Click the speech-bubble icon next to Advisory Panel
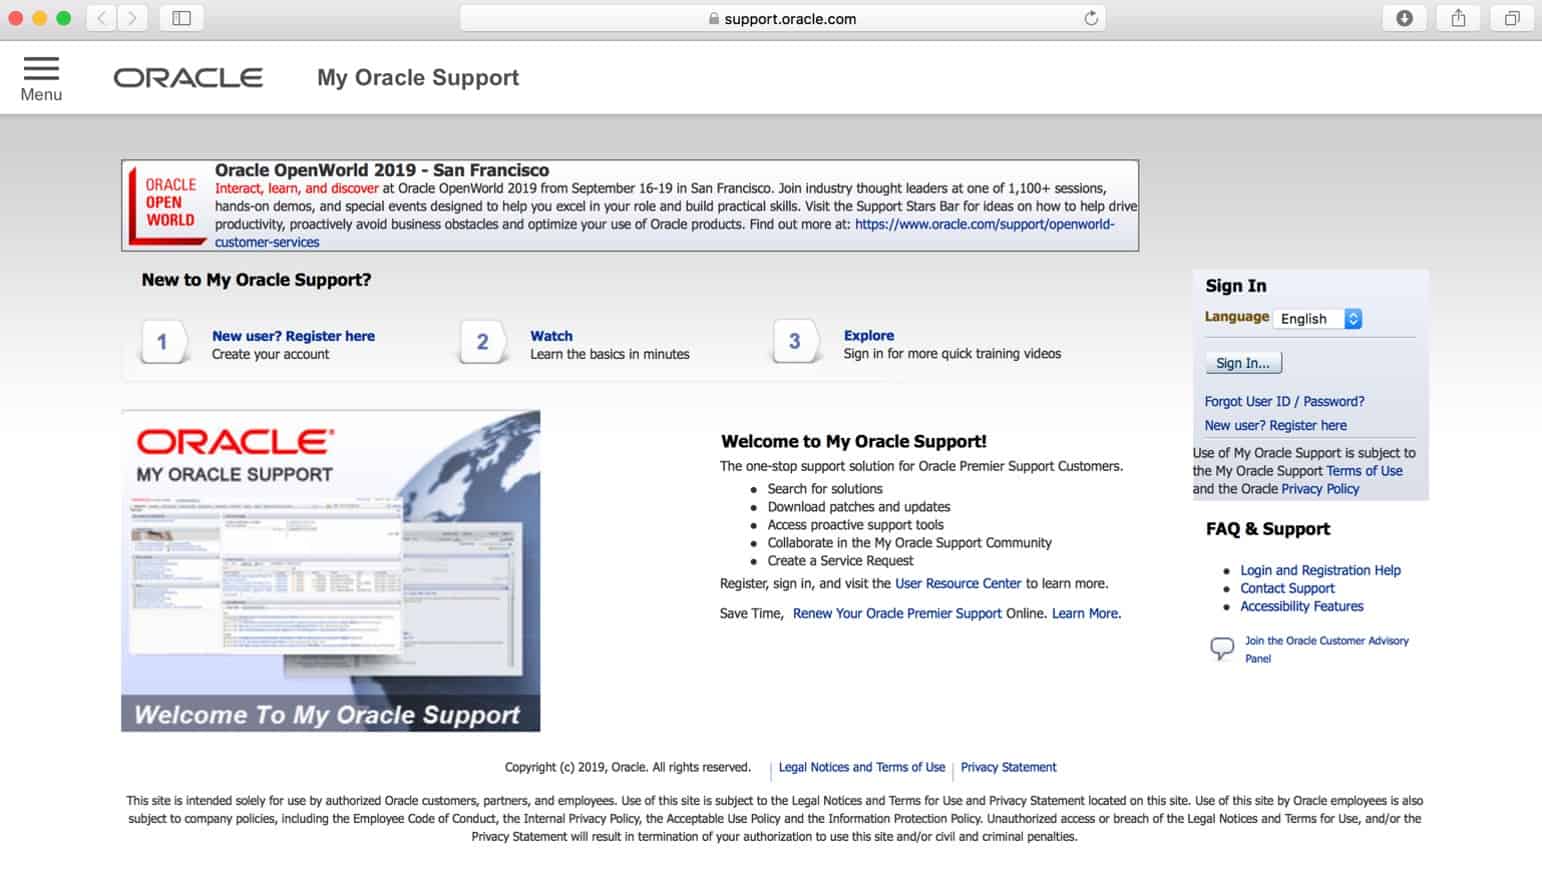This screenshot has width=1542, height=877. click(x=1221, y=647)
